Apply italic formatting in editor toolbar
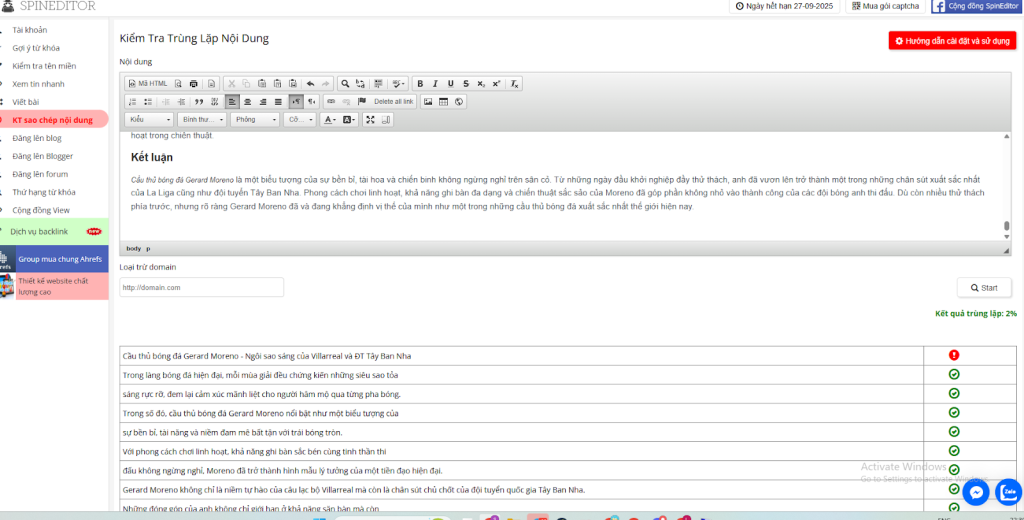 pyautogui.click(x=435, y=84)
